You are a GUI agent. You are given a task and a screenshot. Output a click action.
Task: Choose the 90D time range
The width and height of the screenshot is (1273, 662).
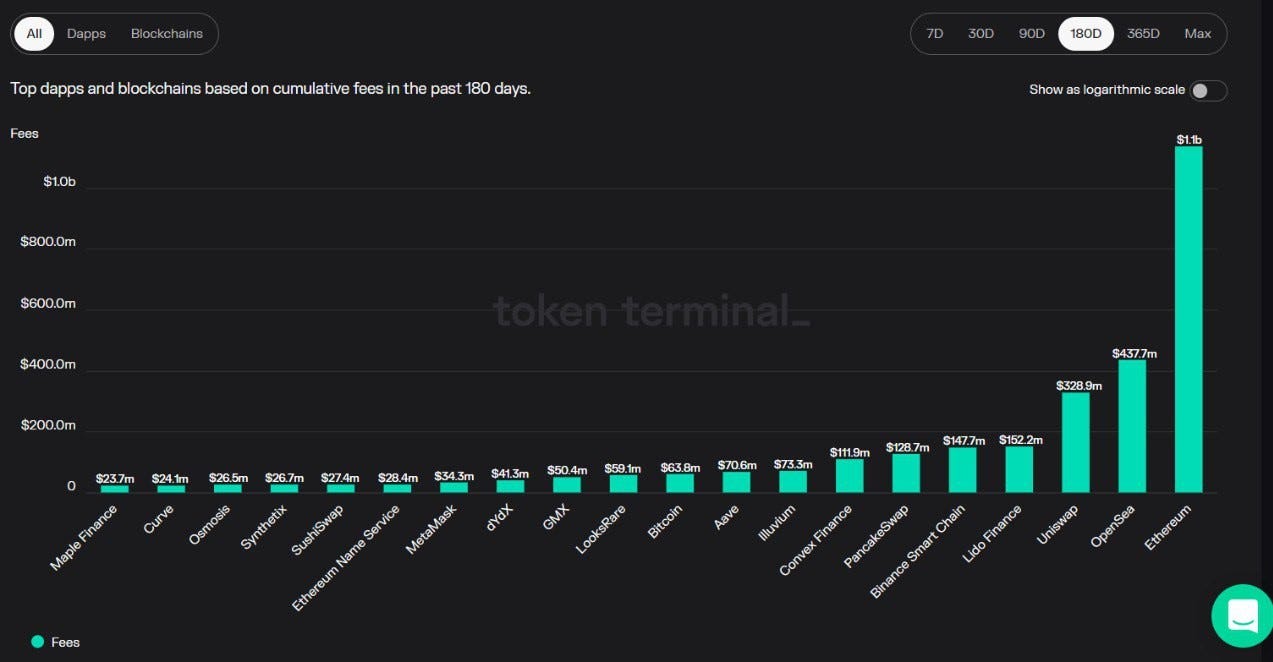click(1031, 34)
